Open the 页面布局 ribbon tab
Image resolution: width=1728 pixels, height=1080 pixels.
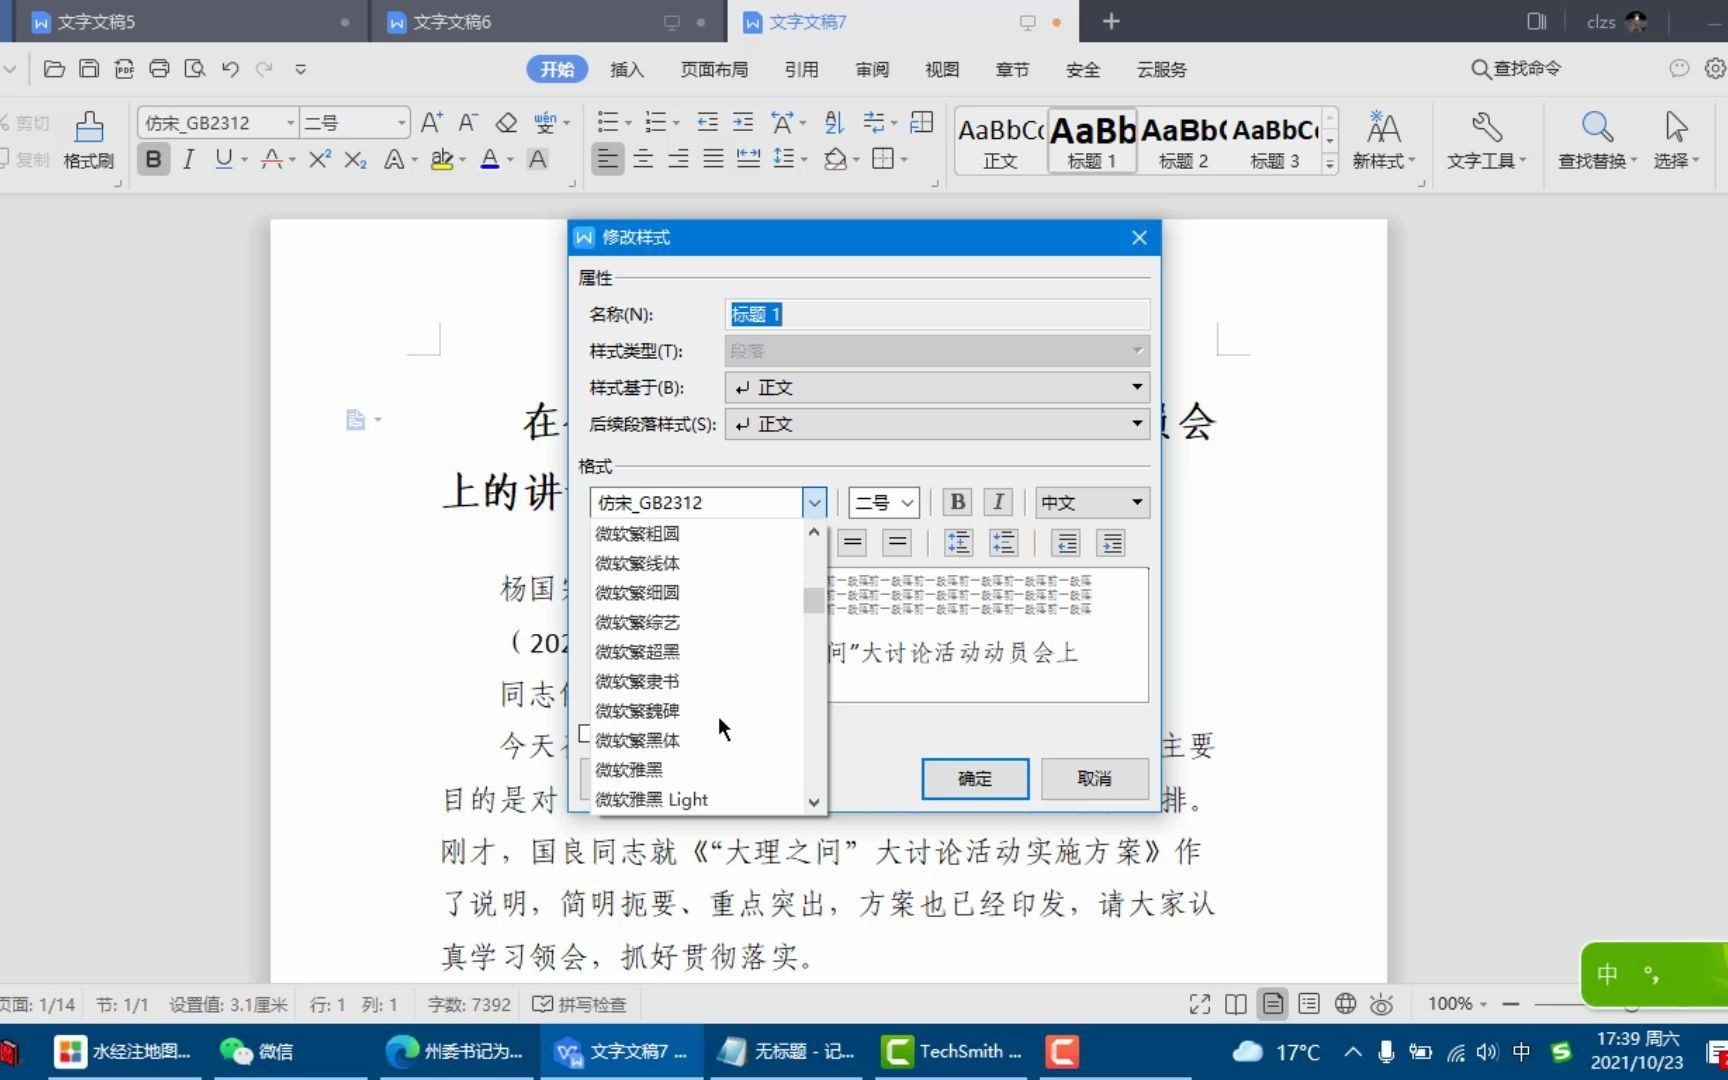point(714,69)
